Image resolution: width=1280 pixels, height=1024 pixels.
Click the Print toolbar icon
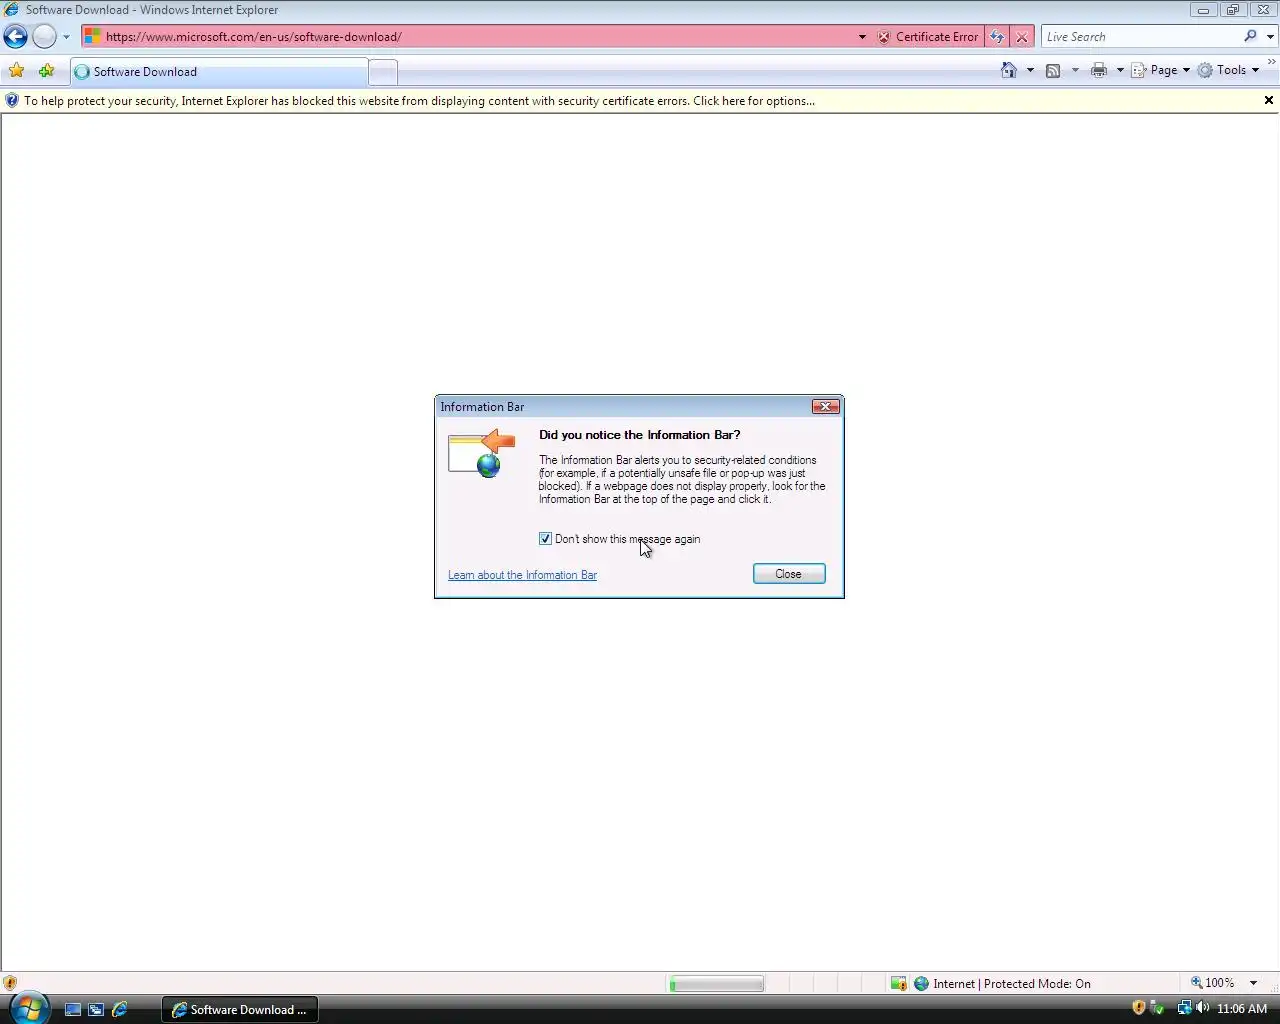pyautogui.click(x=1099, y=70)
